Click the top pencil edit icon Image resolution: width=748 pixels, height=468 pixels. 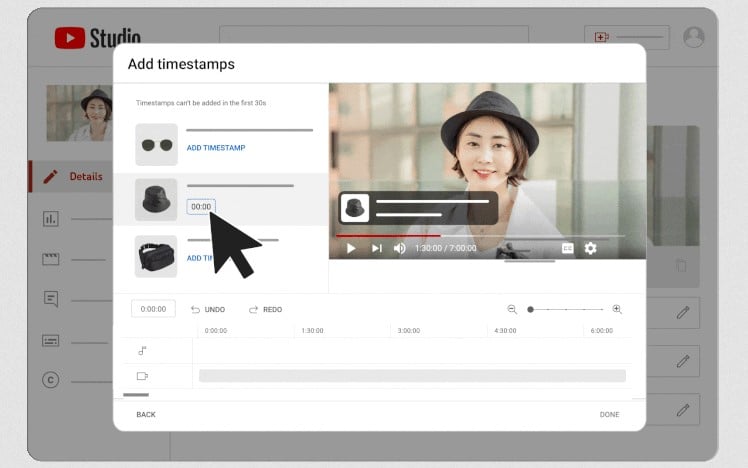[683, 313]
